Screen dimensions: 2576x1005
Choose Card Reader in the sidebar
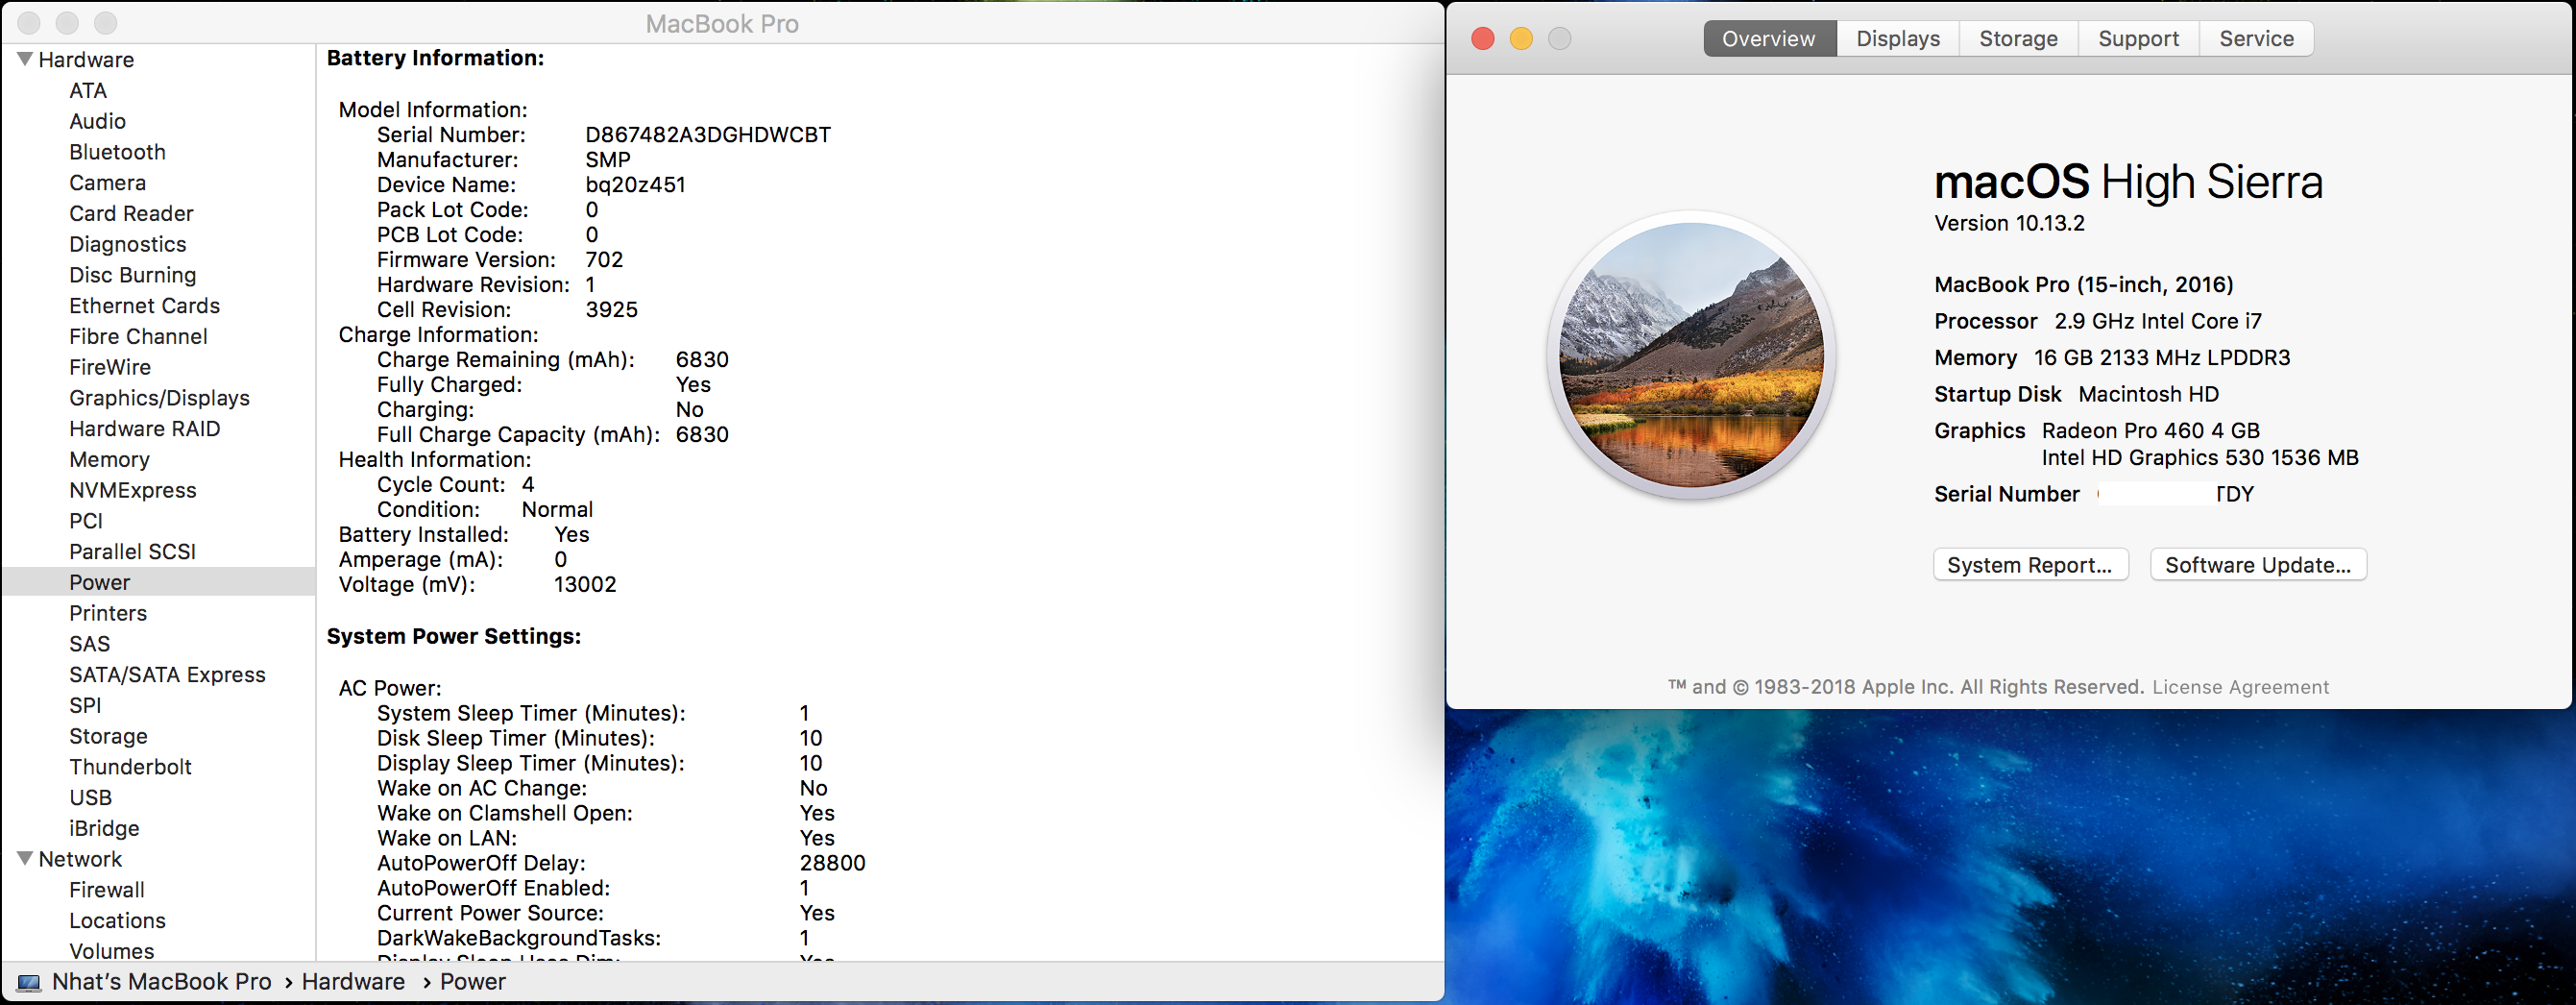[x=131, y=213]
